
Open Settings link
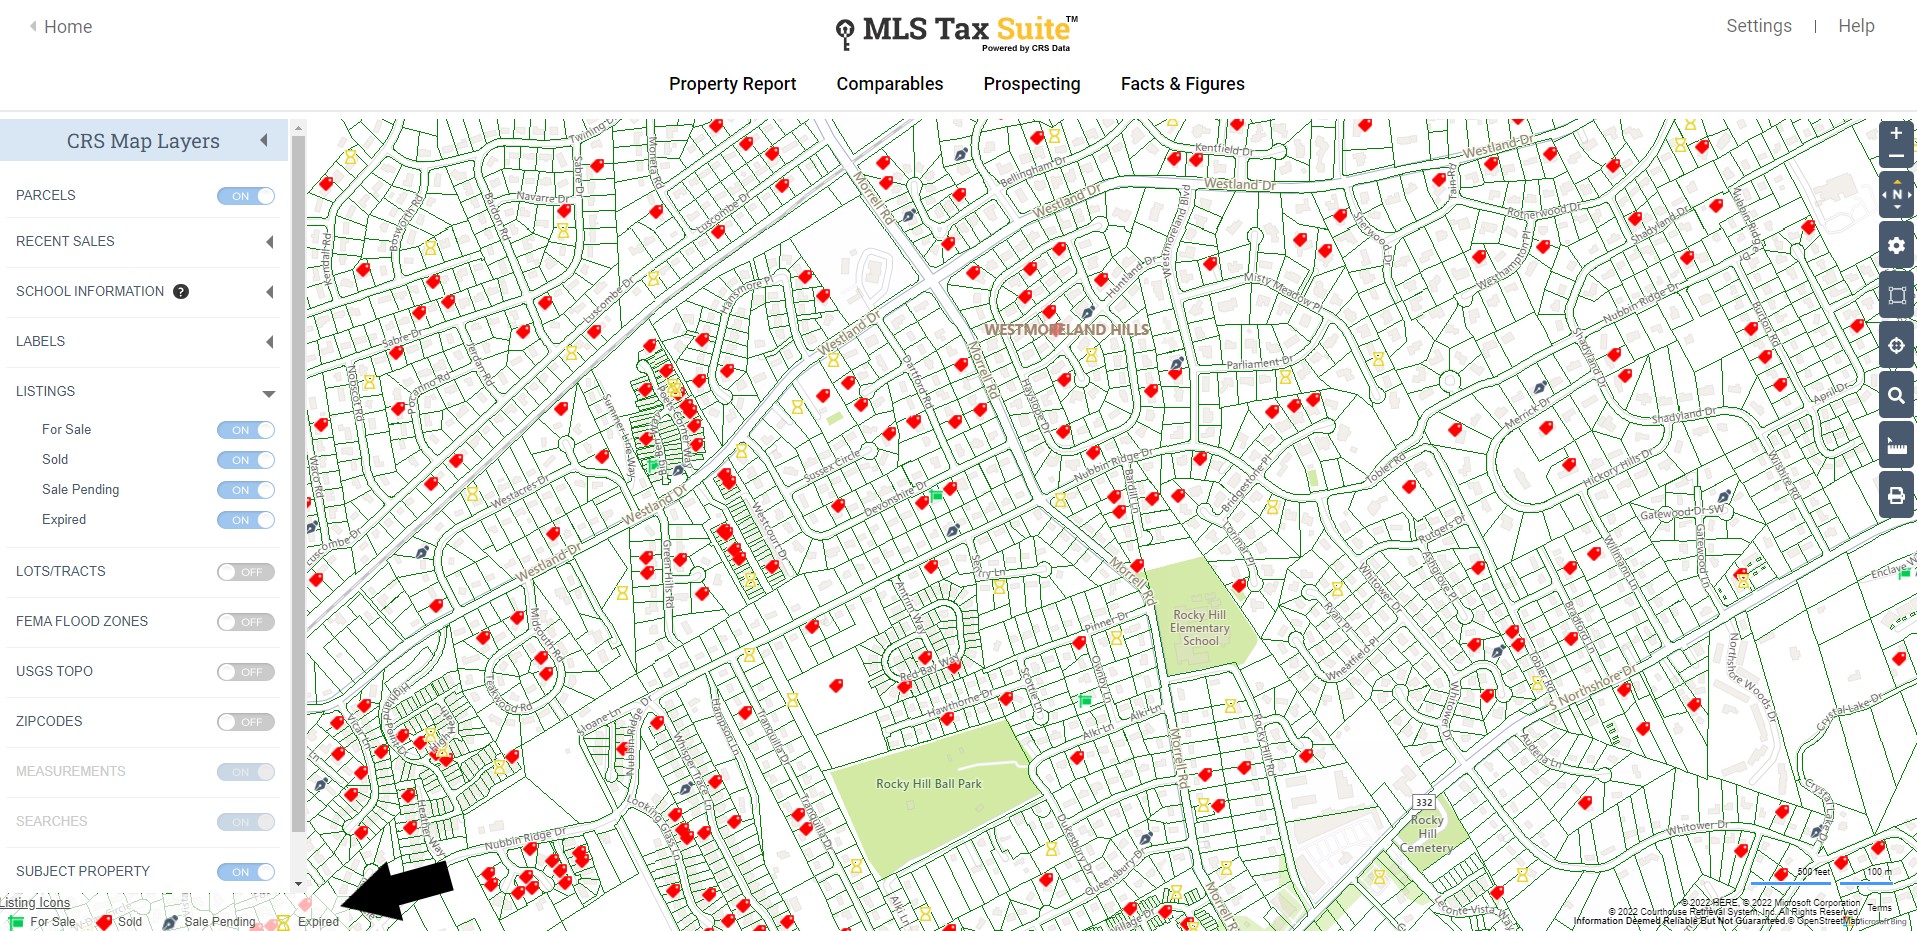tap(1758, 26)
